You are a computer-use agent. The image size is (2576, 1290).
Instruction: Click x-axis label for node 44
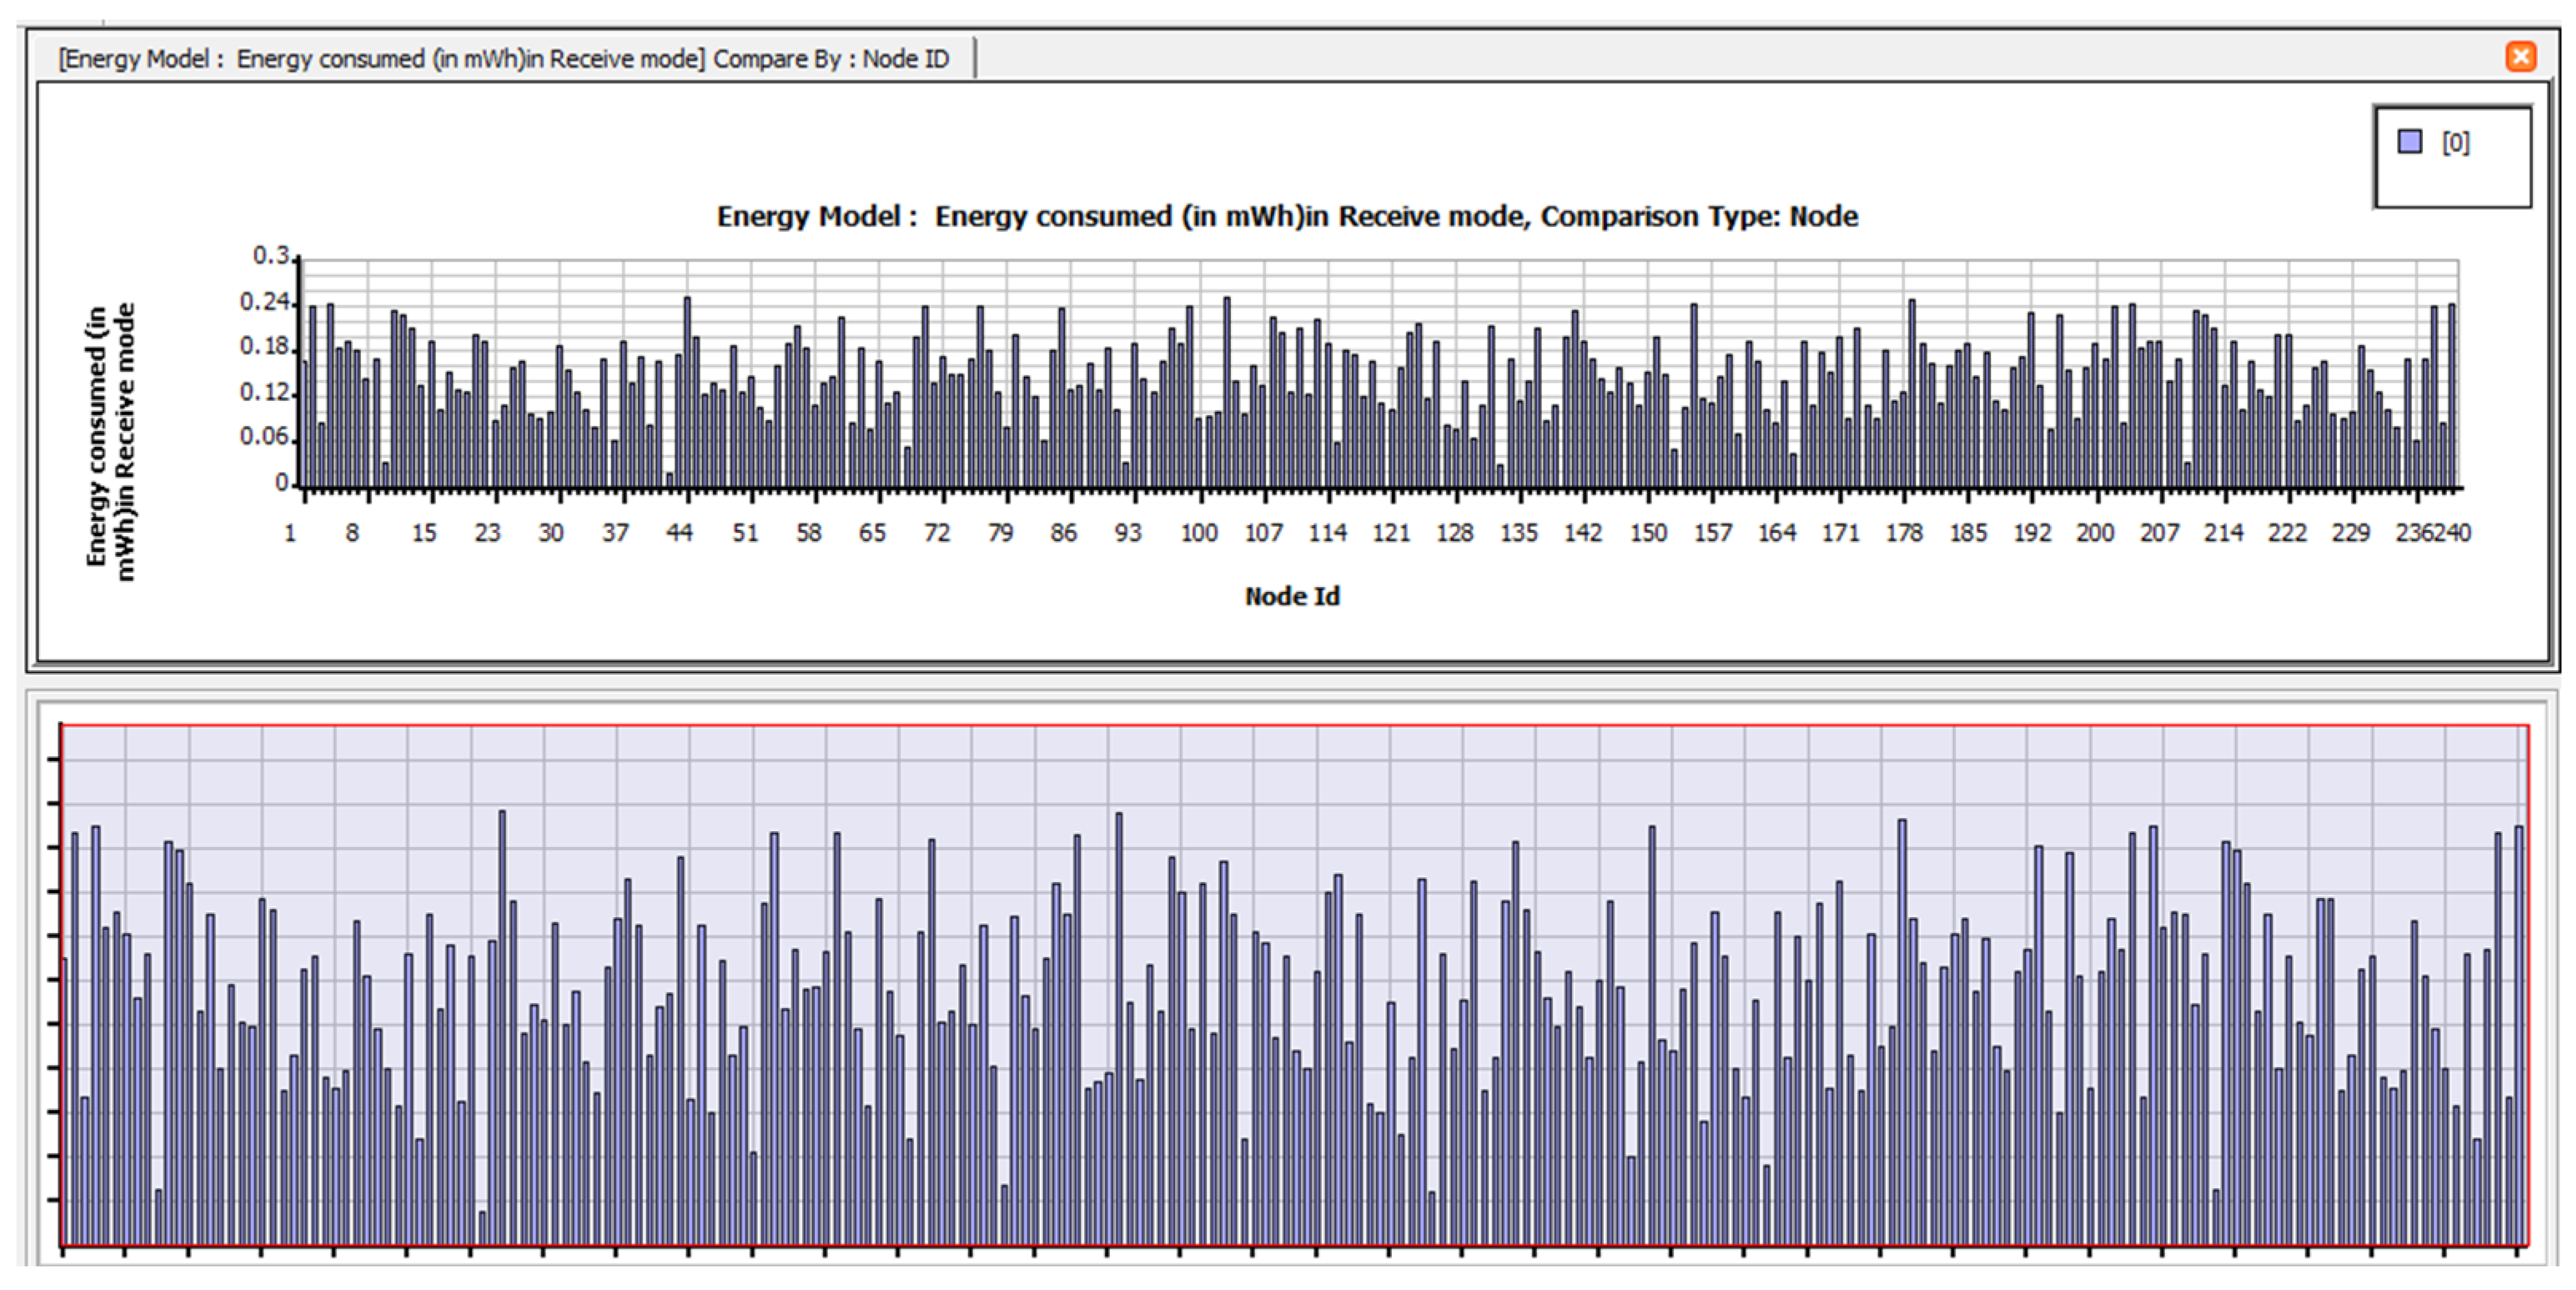coord(679,533)
